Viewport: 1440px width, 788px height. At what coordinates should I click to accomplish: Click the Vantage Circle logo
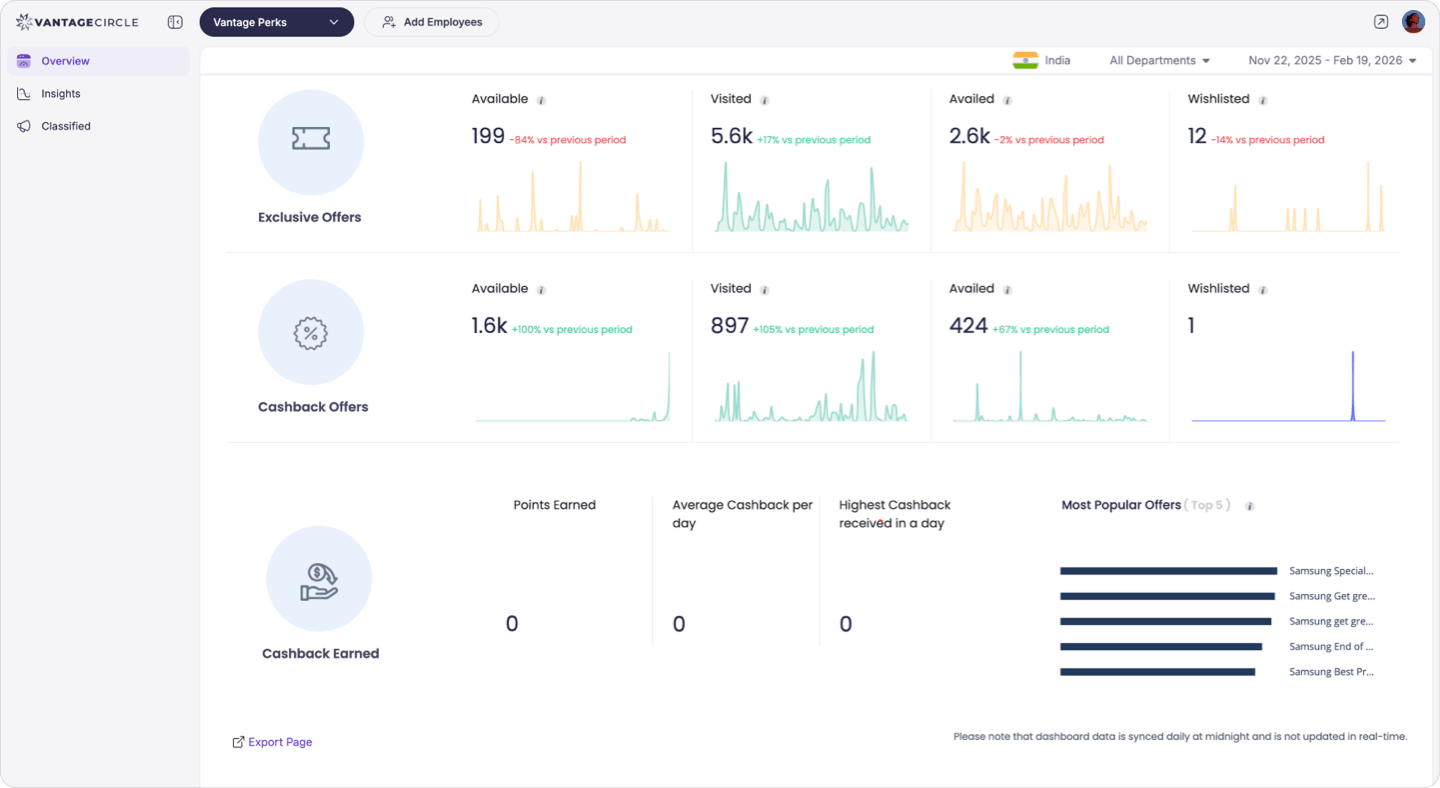point(77,21)
